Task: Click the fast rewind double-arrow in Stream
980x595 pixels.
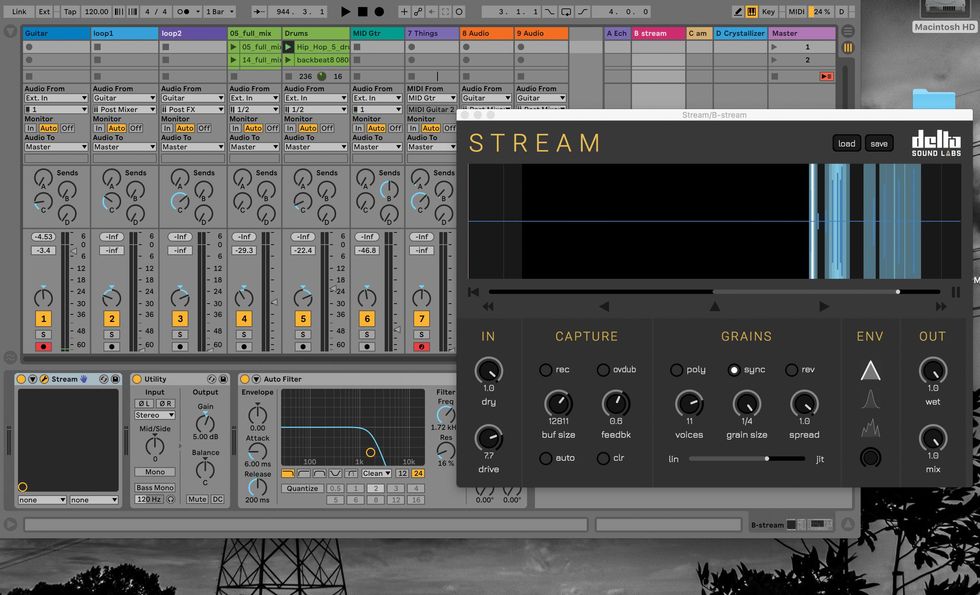Action: coord(488,306)
